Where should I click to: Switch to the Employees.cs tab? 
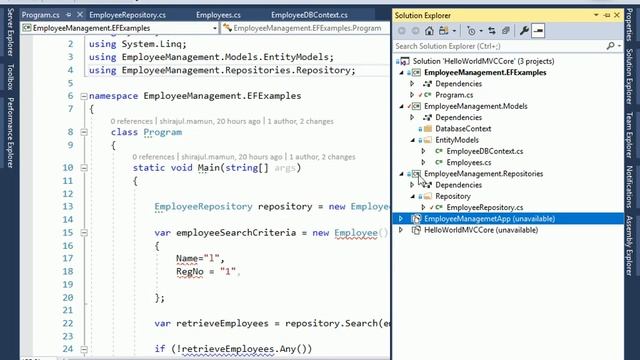(x=218, y=15)
